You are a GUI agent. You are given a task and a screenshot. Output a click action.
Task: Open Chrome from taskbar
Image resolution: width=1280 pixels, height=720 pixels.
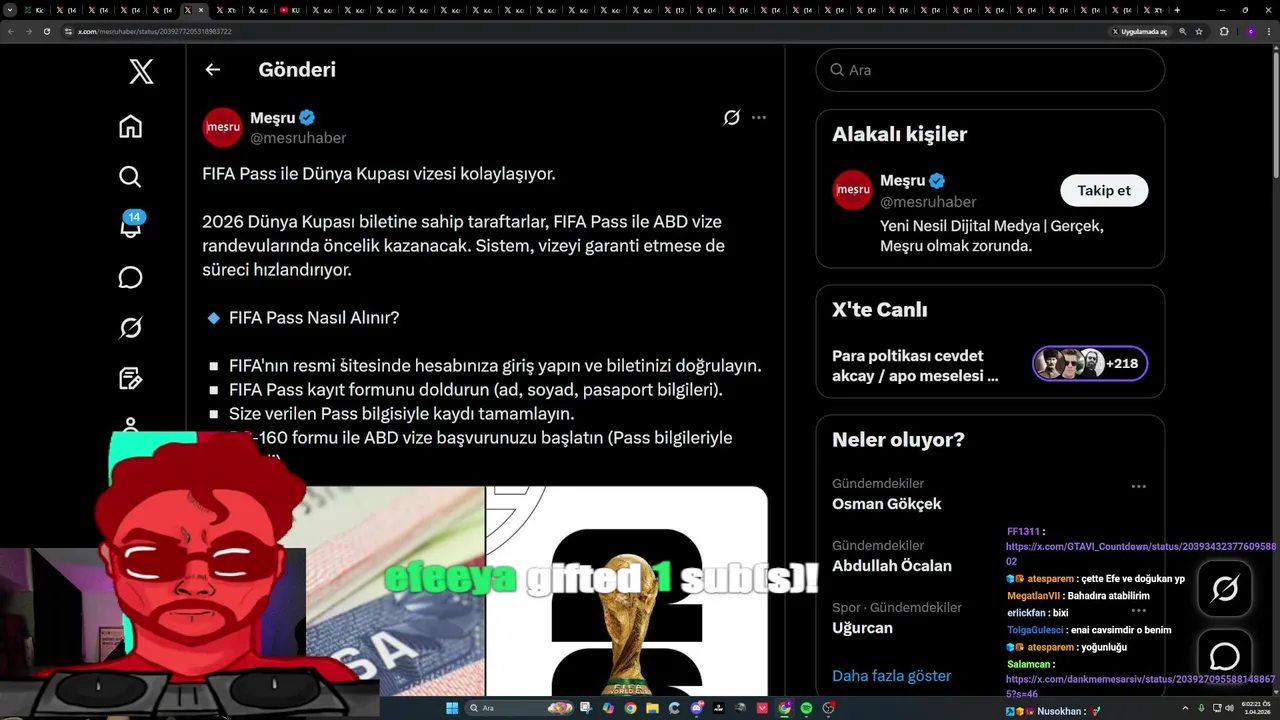[x=630, y=708]
